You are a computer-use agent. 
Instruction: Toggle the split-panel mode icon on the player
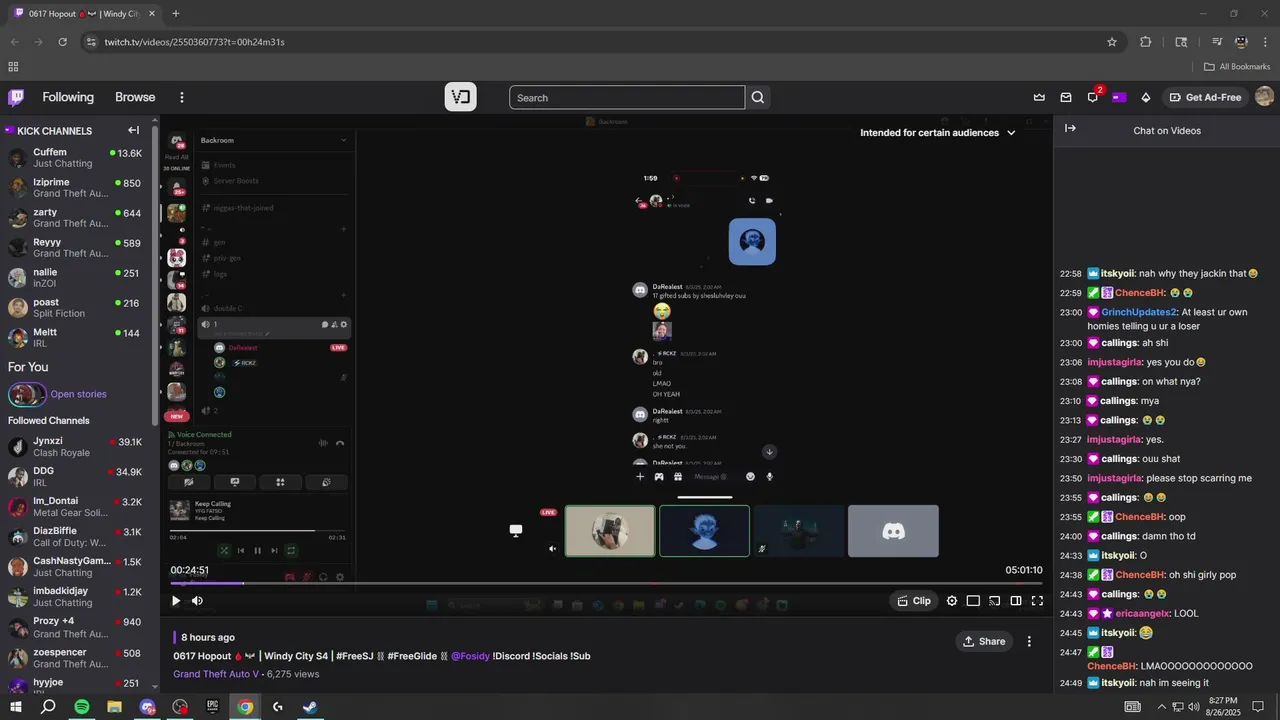pyautogui.click(x=1016, y=601)
